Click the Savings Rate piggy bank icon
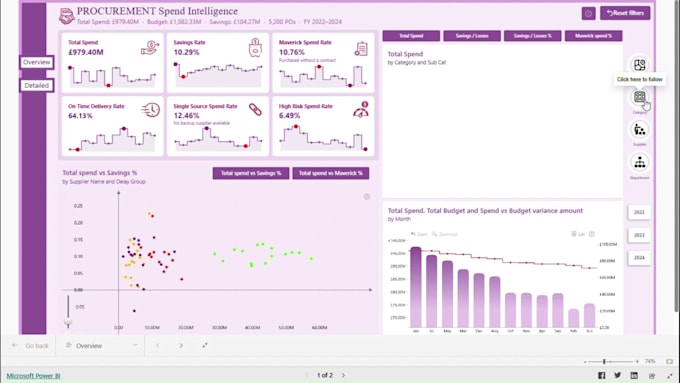This screenshot has height=383, width=680. 255,47
